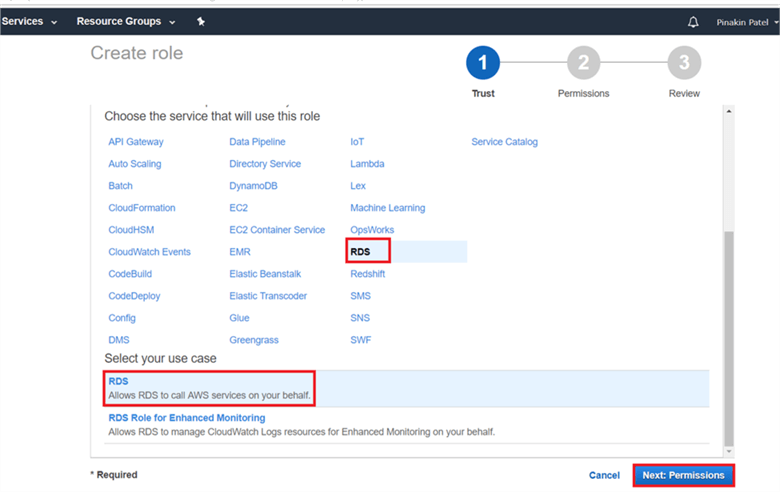Screen dimensions: 780x492
Task: Expand the Resource Groups dropdown
Action: coord(126,21)
